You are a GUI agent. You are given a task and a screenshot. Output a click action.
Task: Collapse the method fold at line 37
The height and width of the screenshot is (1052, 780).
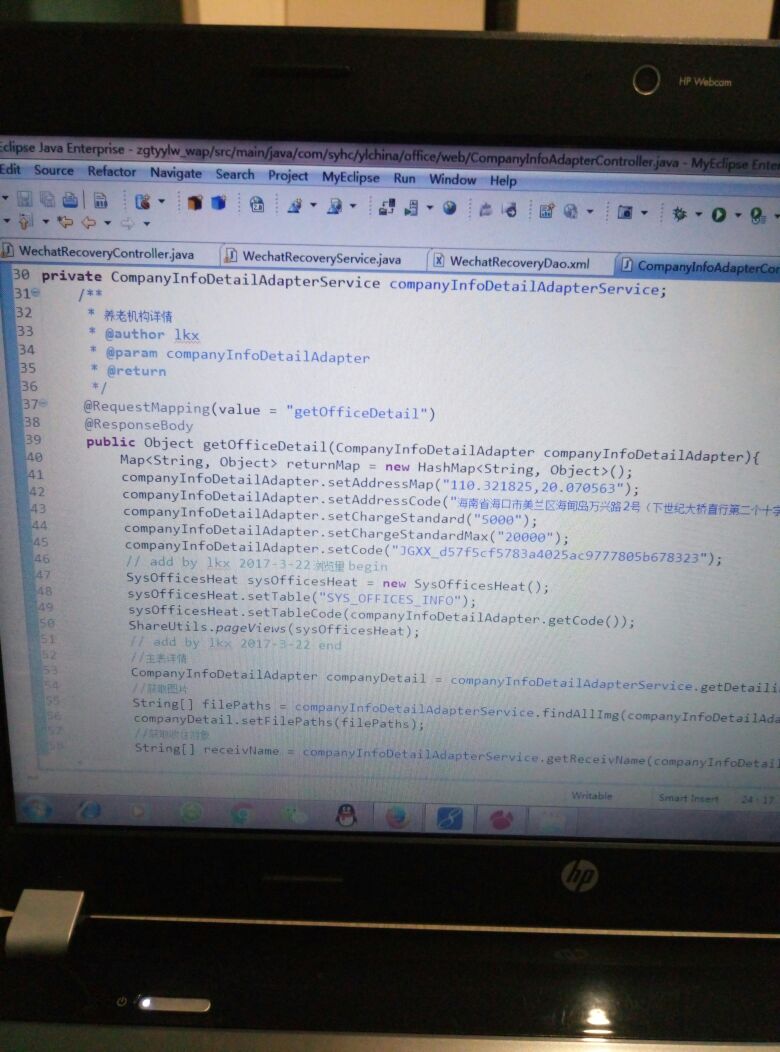click(42, 404)
